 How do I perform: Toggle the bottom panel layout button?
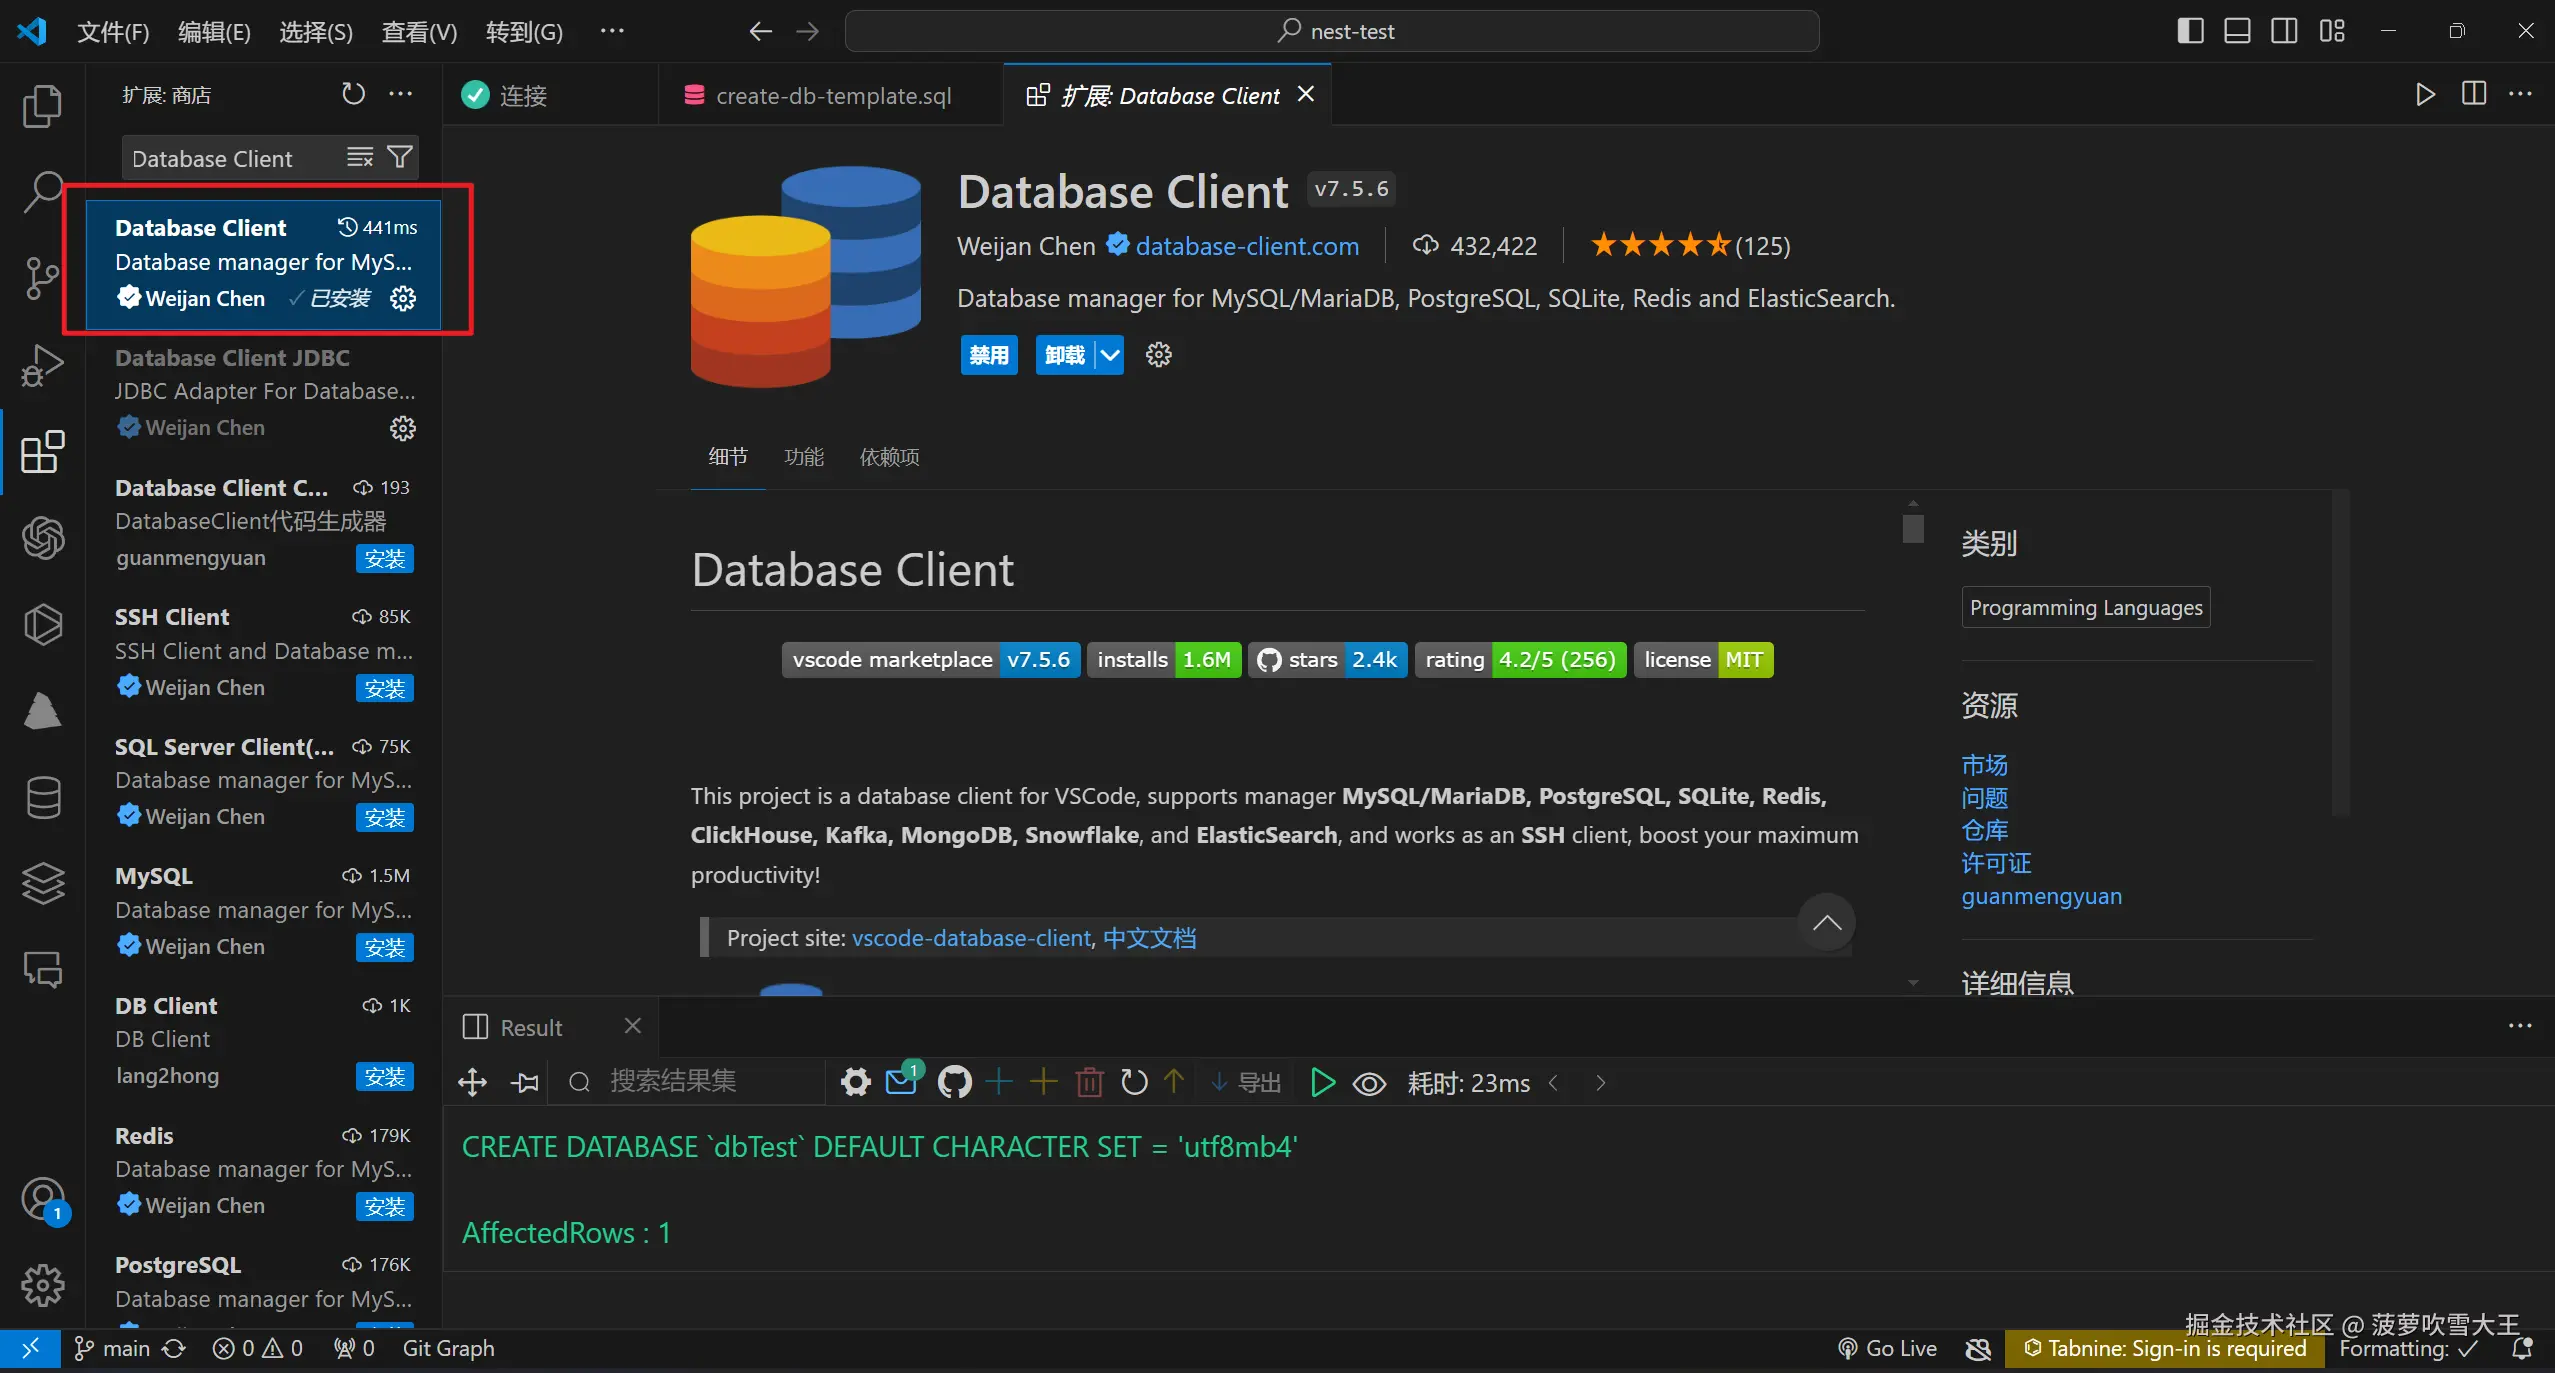pos(2237,31)
